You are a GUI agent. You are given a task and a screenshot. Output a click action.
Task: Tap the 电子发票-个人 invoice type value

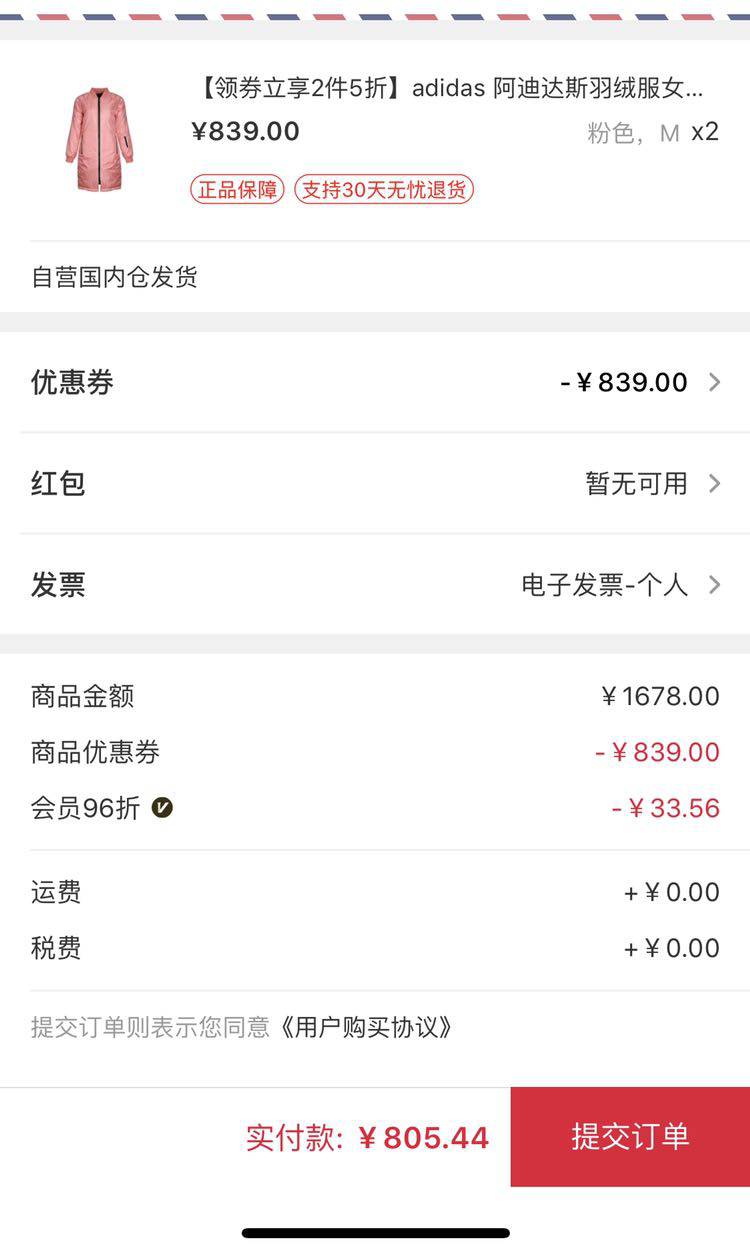tap(604, 585)
